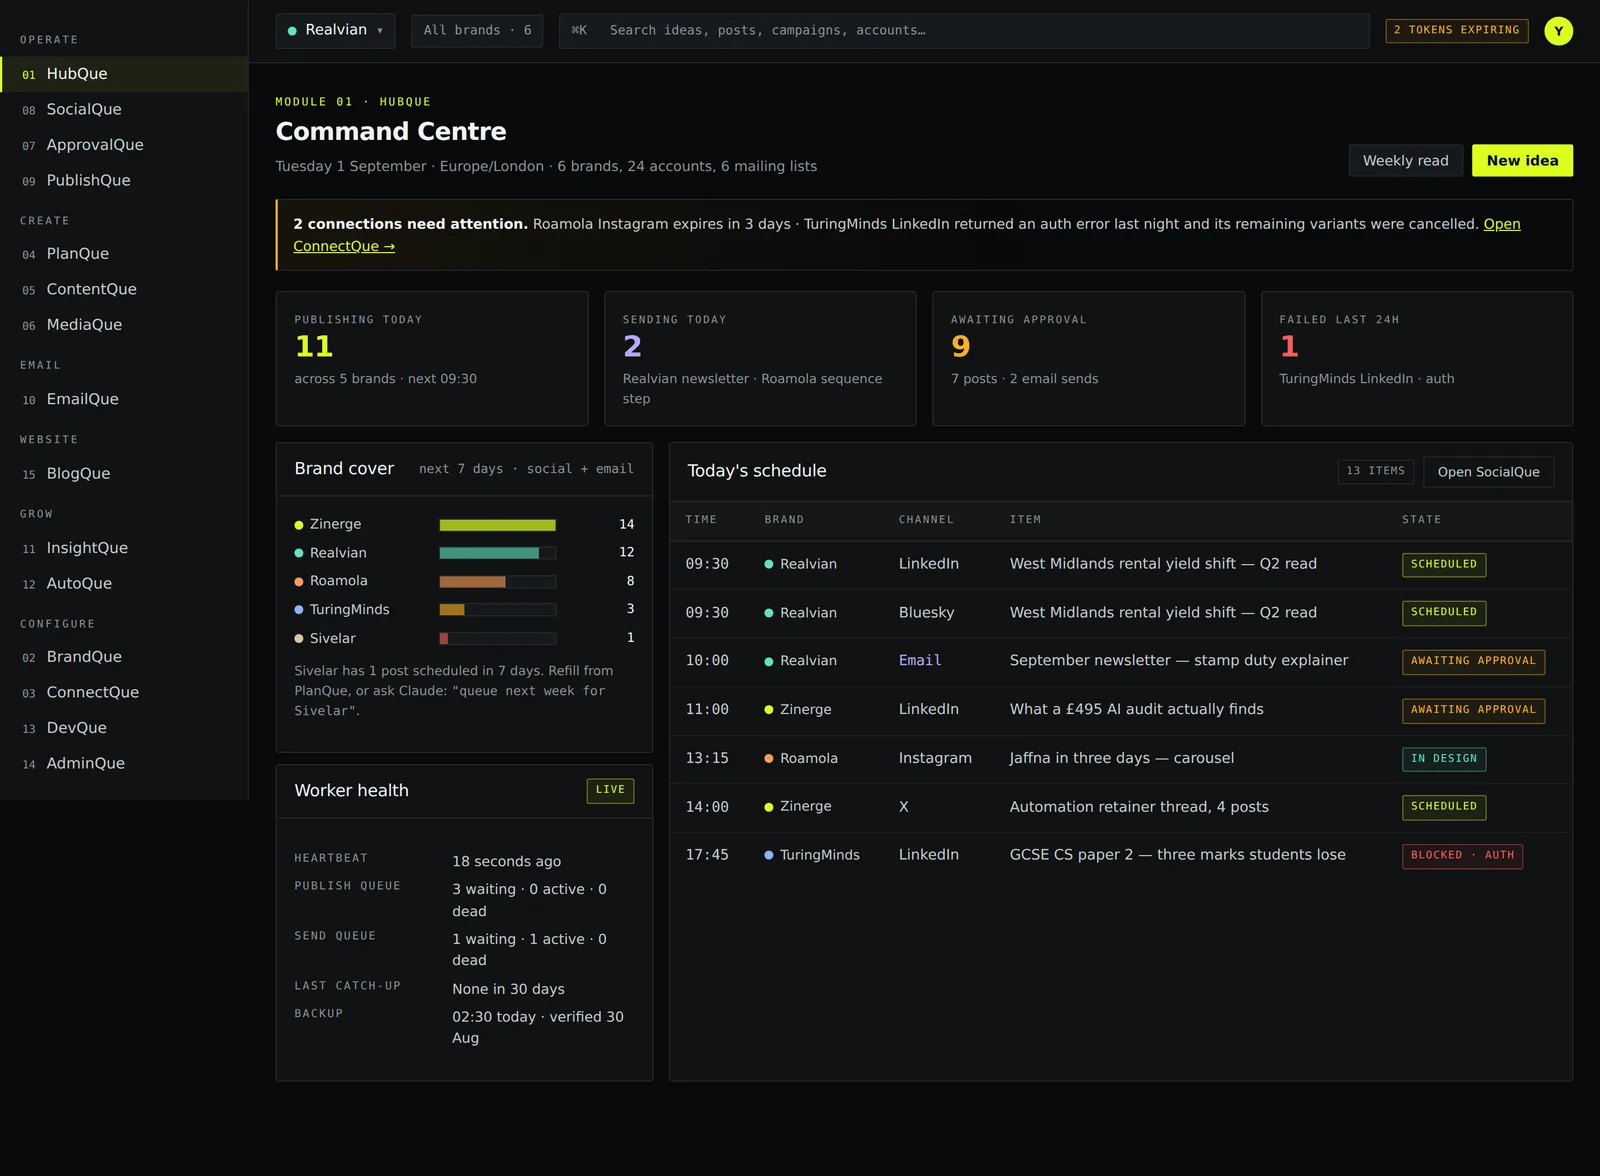Click the LIVE badge in Worker health
The height and width of the screenshot is (1176, 1600).
[610, 791]
